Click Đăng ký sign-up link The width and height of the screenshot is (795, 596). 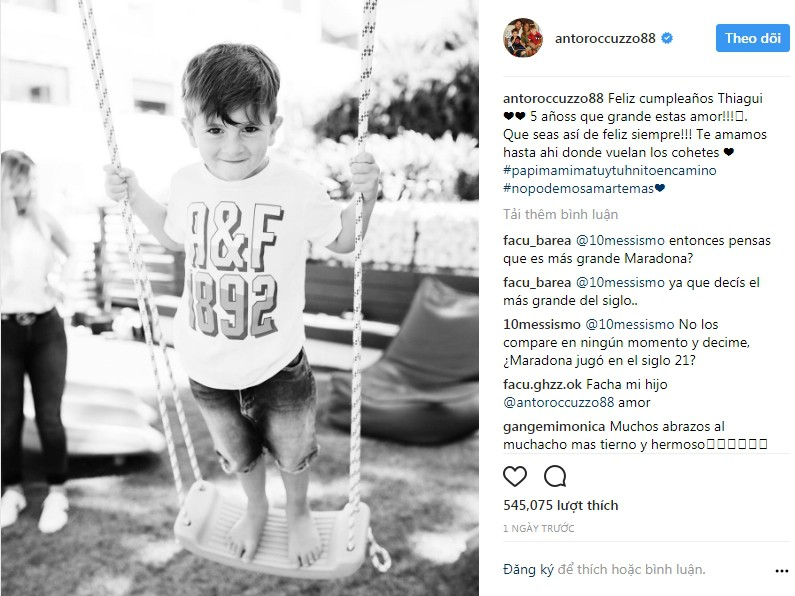point(528,570)
